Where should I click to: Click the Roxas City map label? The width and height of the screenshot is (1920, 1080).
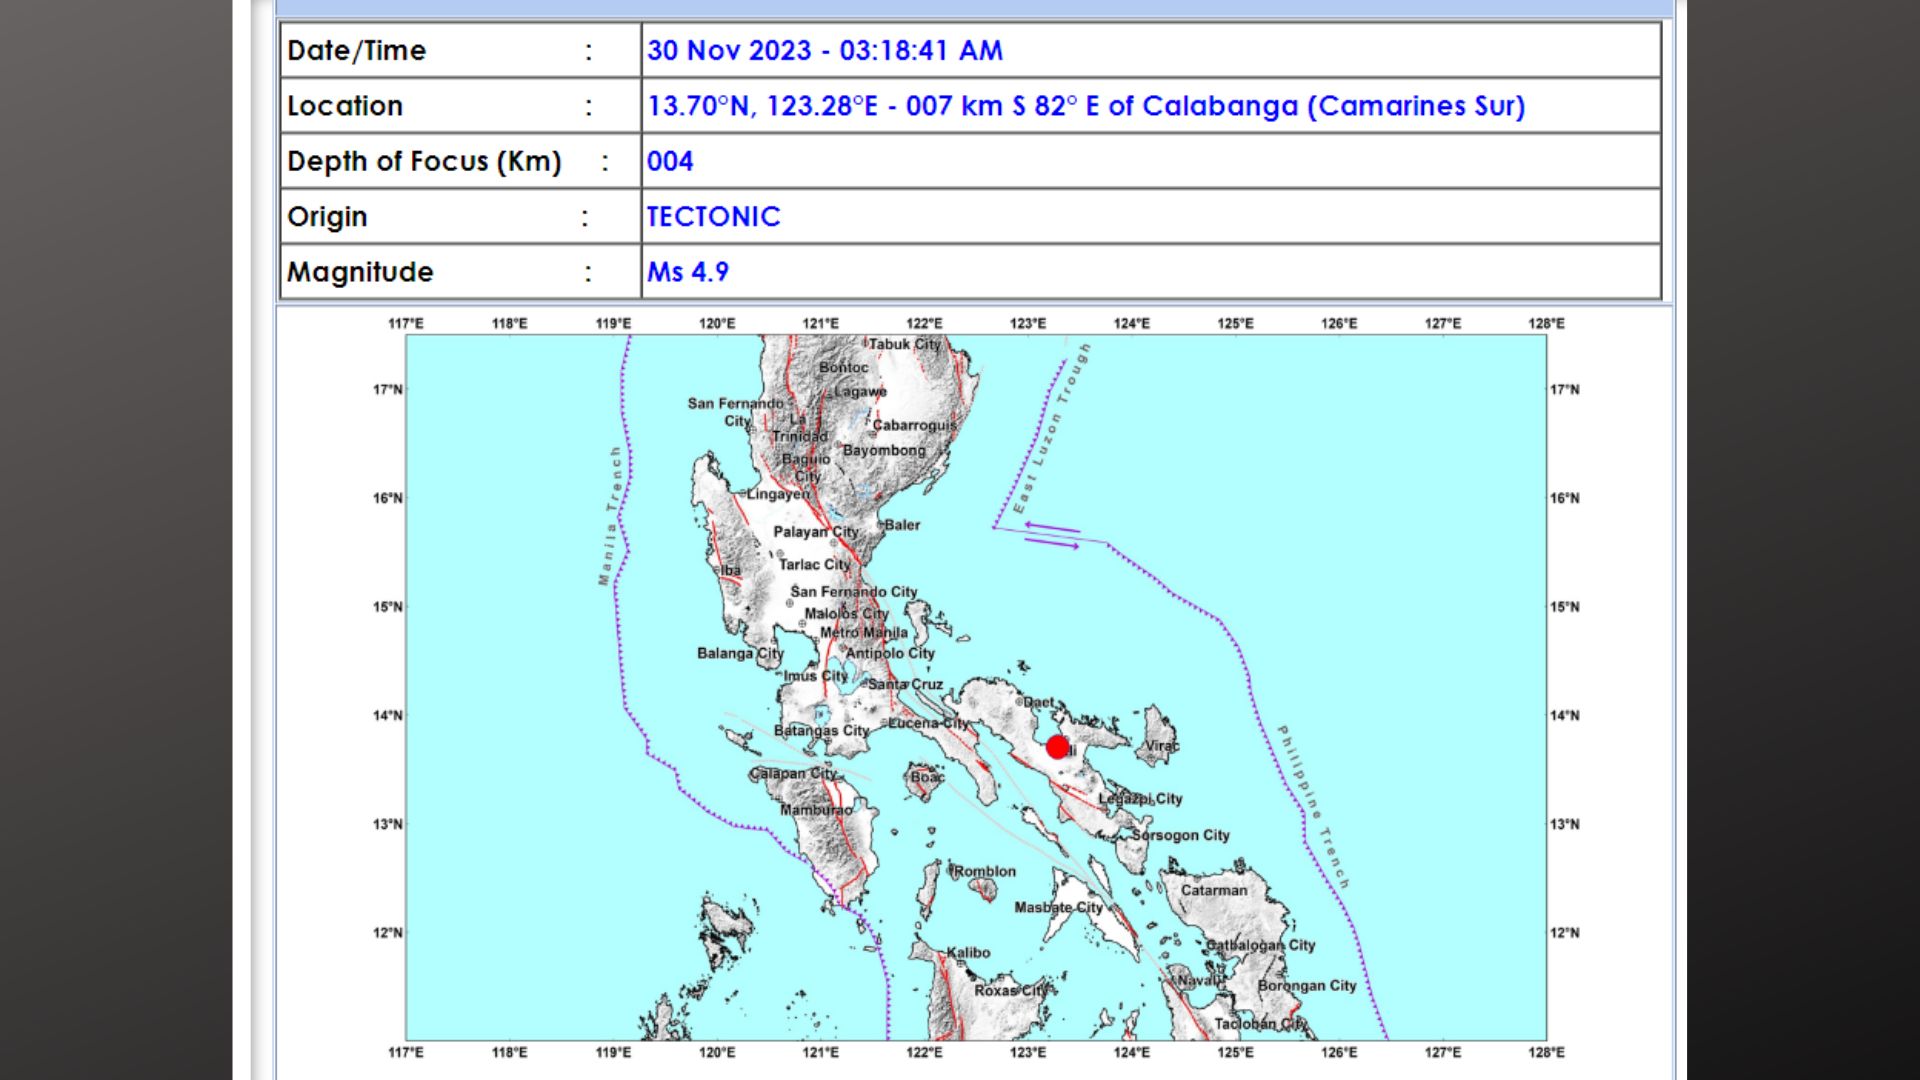[x=1011, y=990]
